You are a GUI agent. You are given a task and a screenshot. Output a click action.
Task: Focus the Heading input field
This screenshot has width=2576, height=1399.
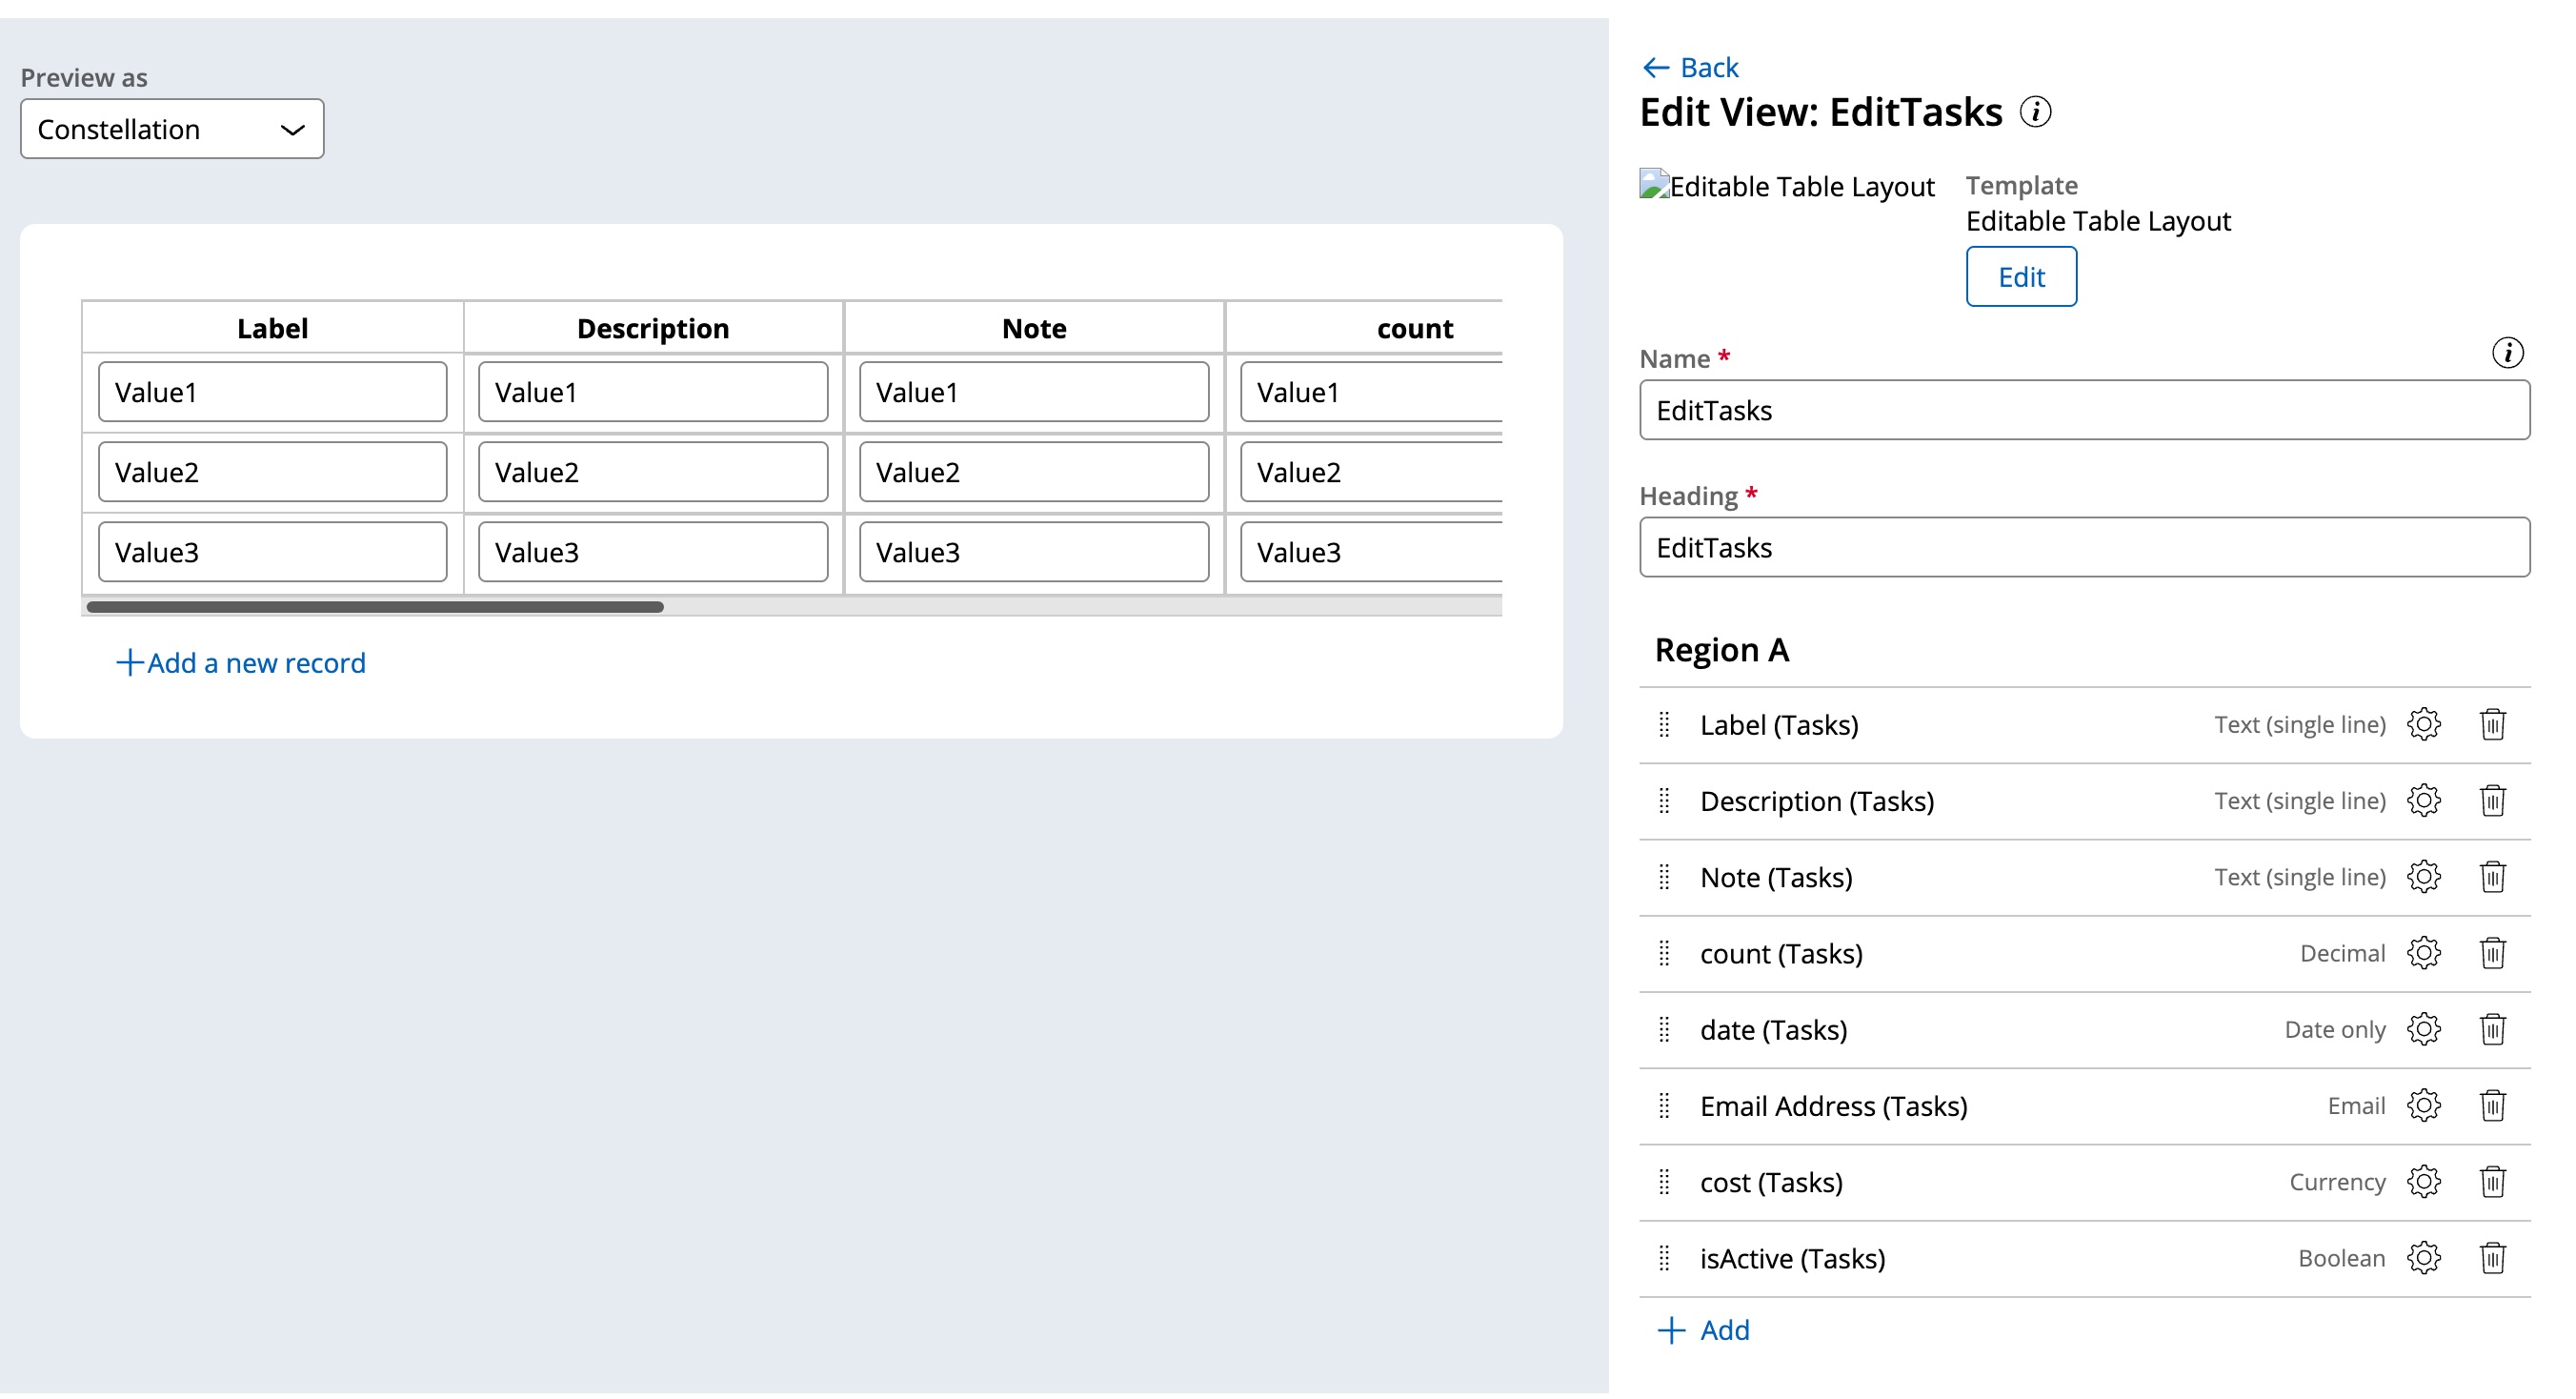pyautogui.click(x=2084, y=547)
